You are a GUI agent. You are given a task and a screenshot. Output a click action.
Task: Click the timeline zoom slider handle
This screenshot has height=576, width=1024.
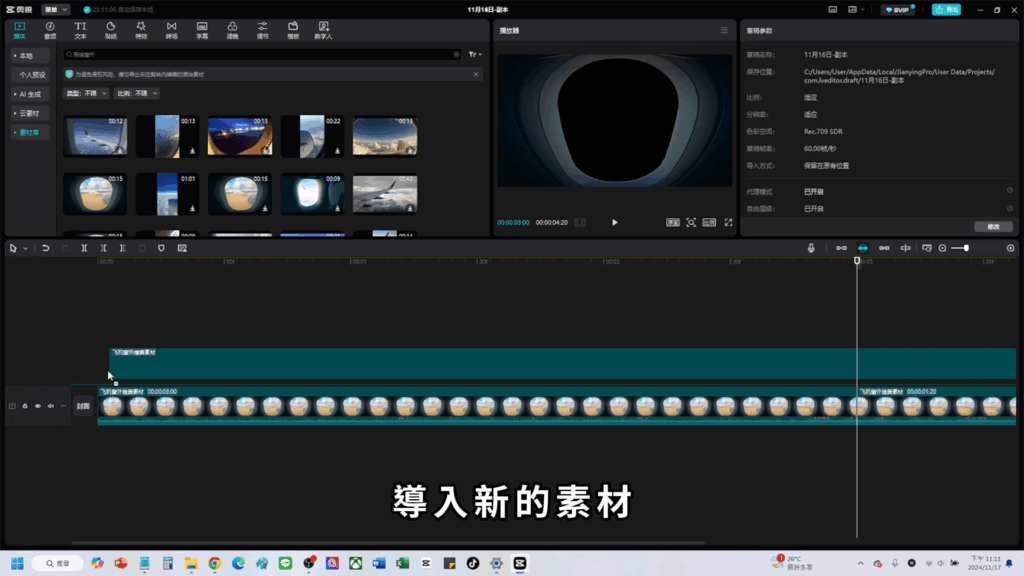pyautogui.click(x=966, y=248)
